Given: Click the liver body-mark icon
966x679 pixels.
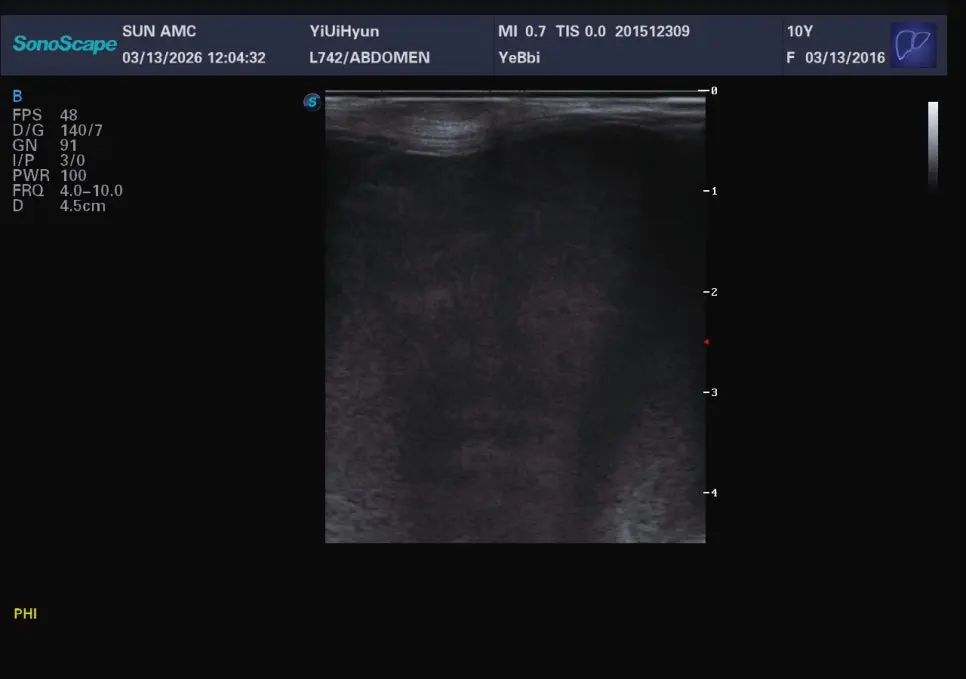Looking at the screenshot, I should (913, 45).
